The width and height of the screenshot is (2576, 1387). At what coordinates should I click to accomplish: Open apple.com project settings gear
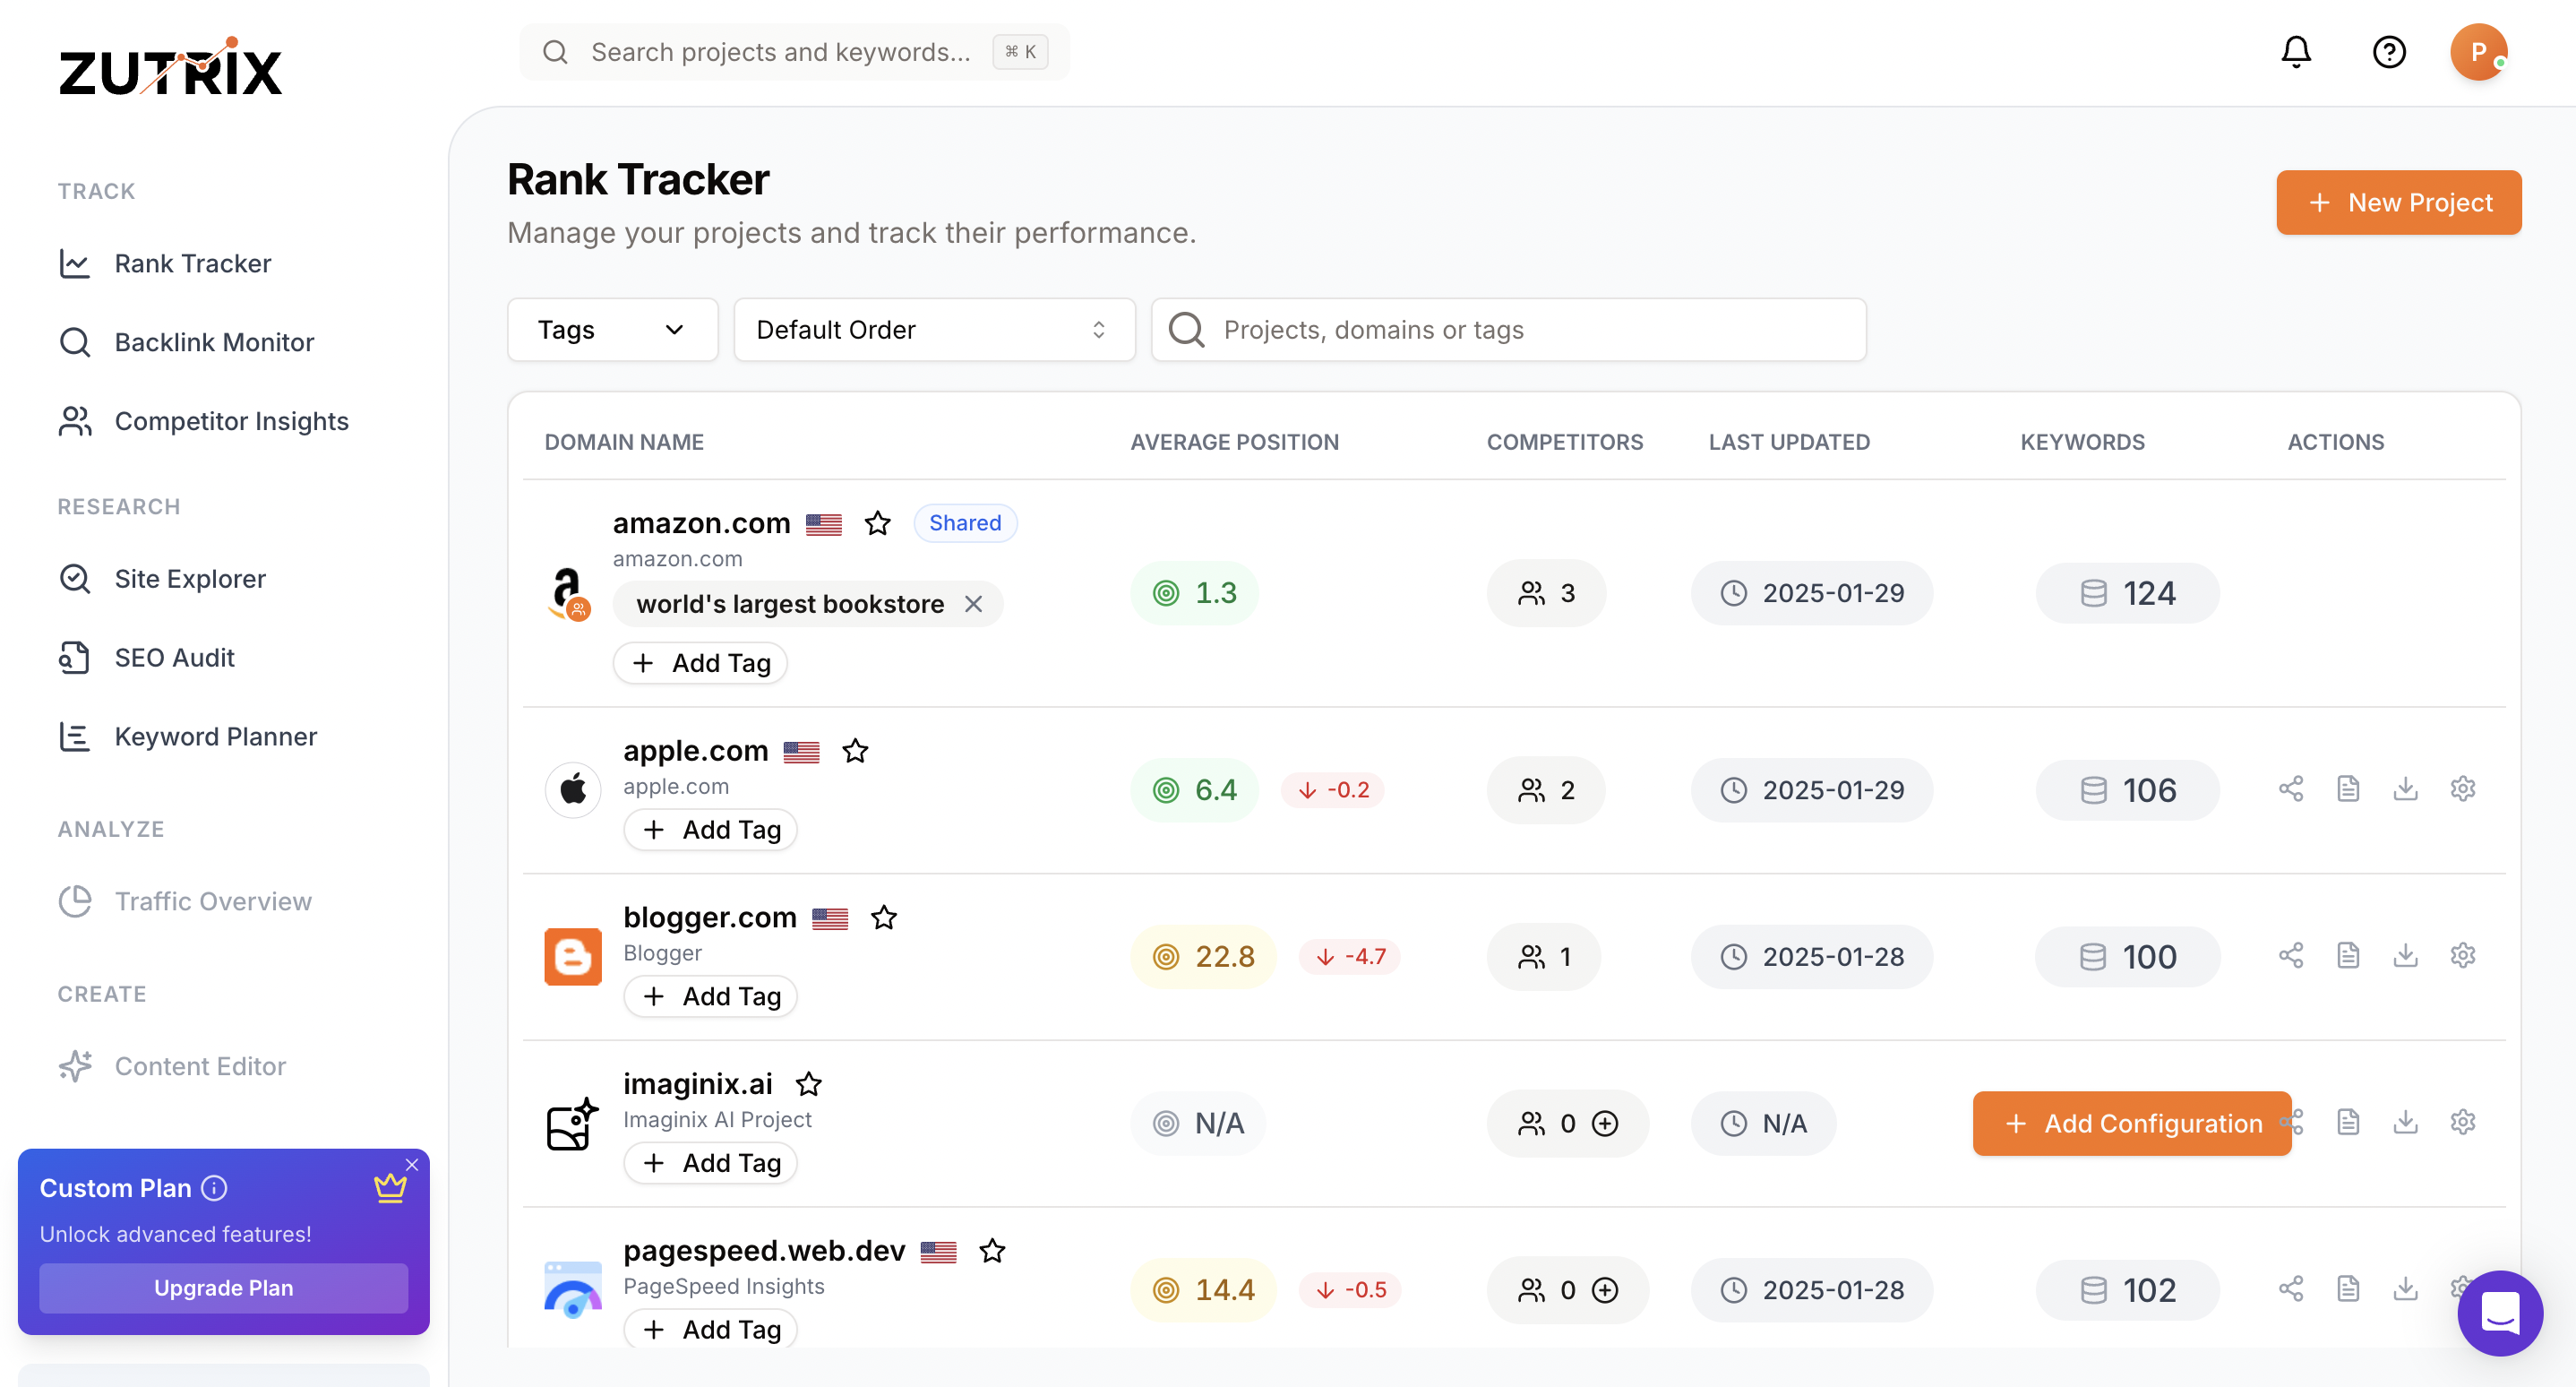(2462, 789)
